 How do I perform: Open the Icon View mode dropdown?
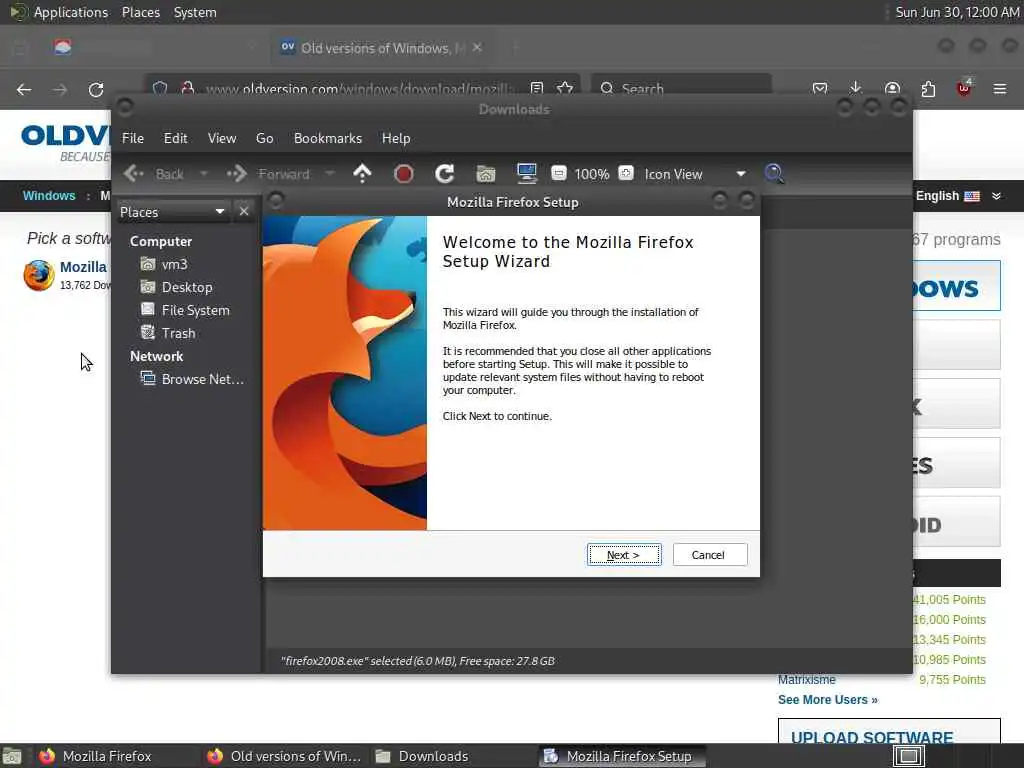point(695,174)
